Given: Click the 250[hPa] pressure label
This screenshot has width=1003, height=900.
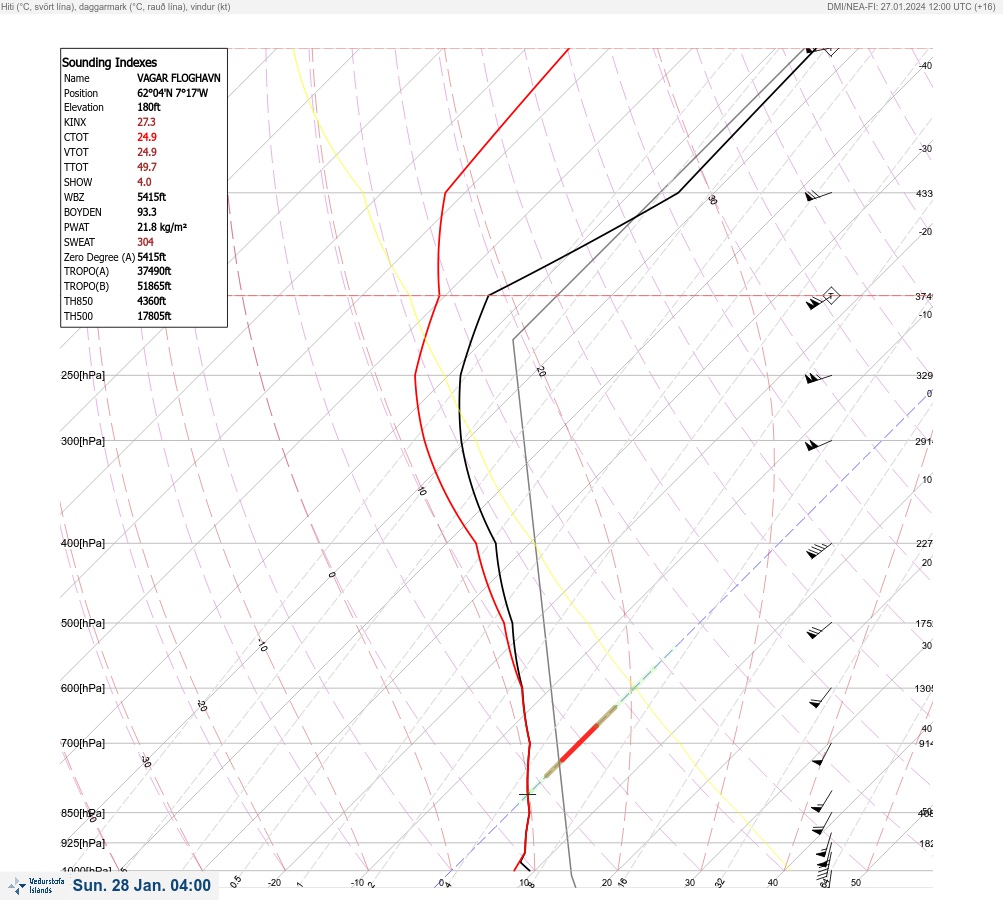Looking at the screenshot, I should [83, 375].
